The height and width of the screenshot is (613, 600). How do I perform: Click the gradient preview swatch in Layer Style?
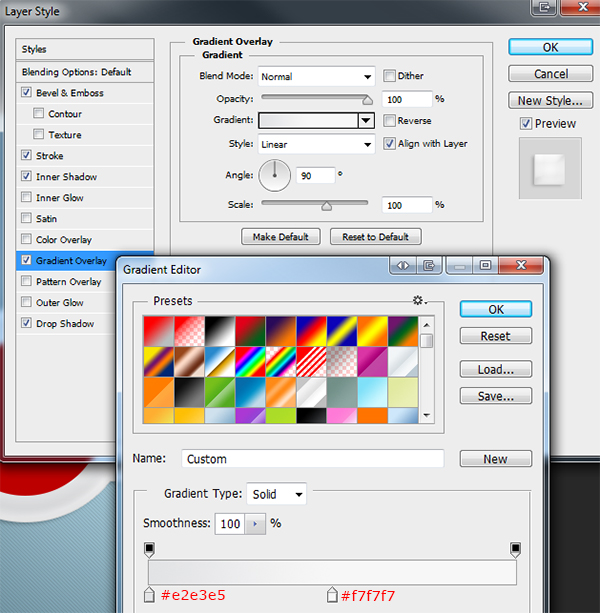pos(308,120)
